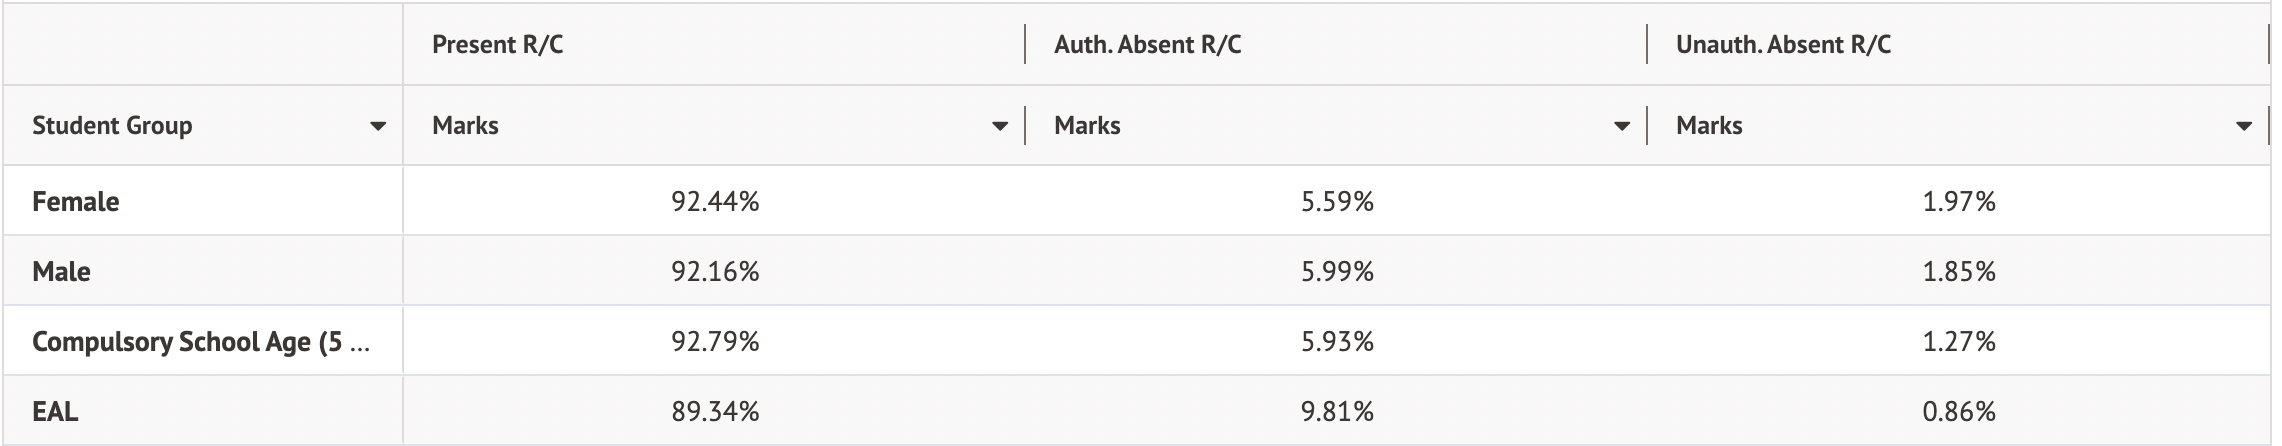Click the Male unauthorised absent value 1.85%
The image size is (2282, 446).
pos(1959,272)
